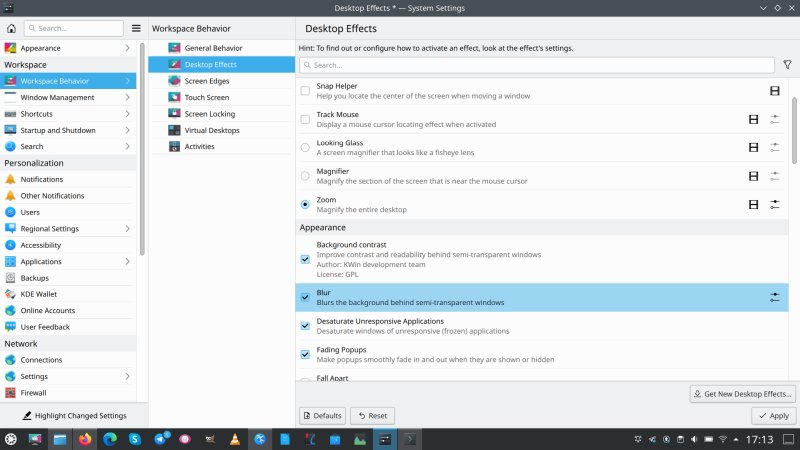Open the sidebar hamburger menu
This screenshot has width=800, height=450.
pos(136,28)
